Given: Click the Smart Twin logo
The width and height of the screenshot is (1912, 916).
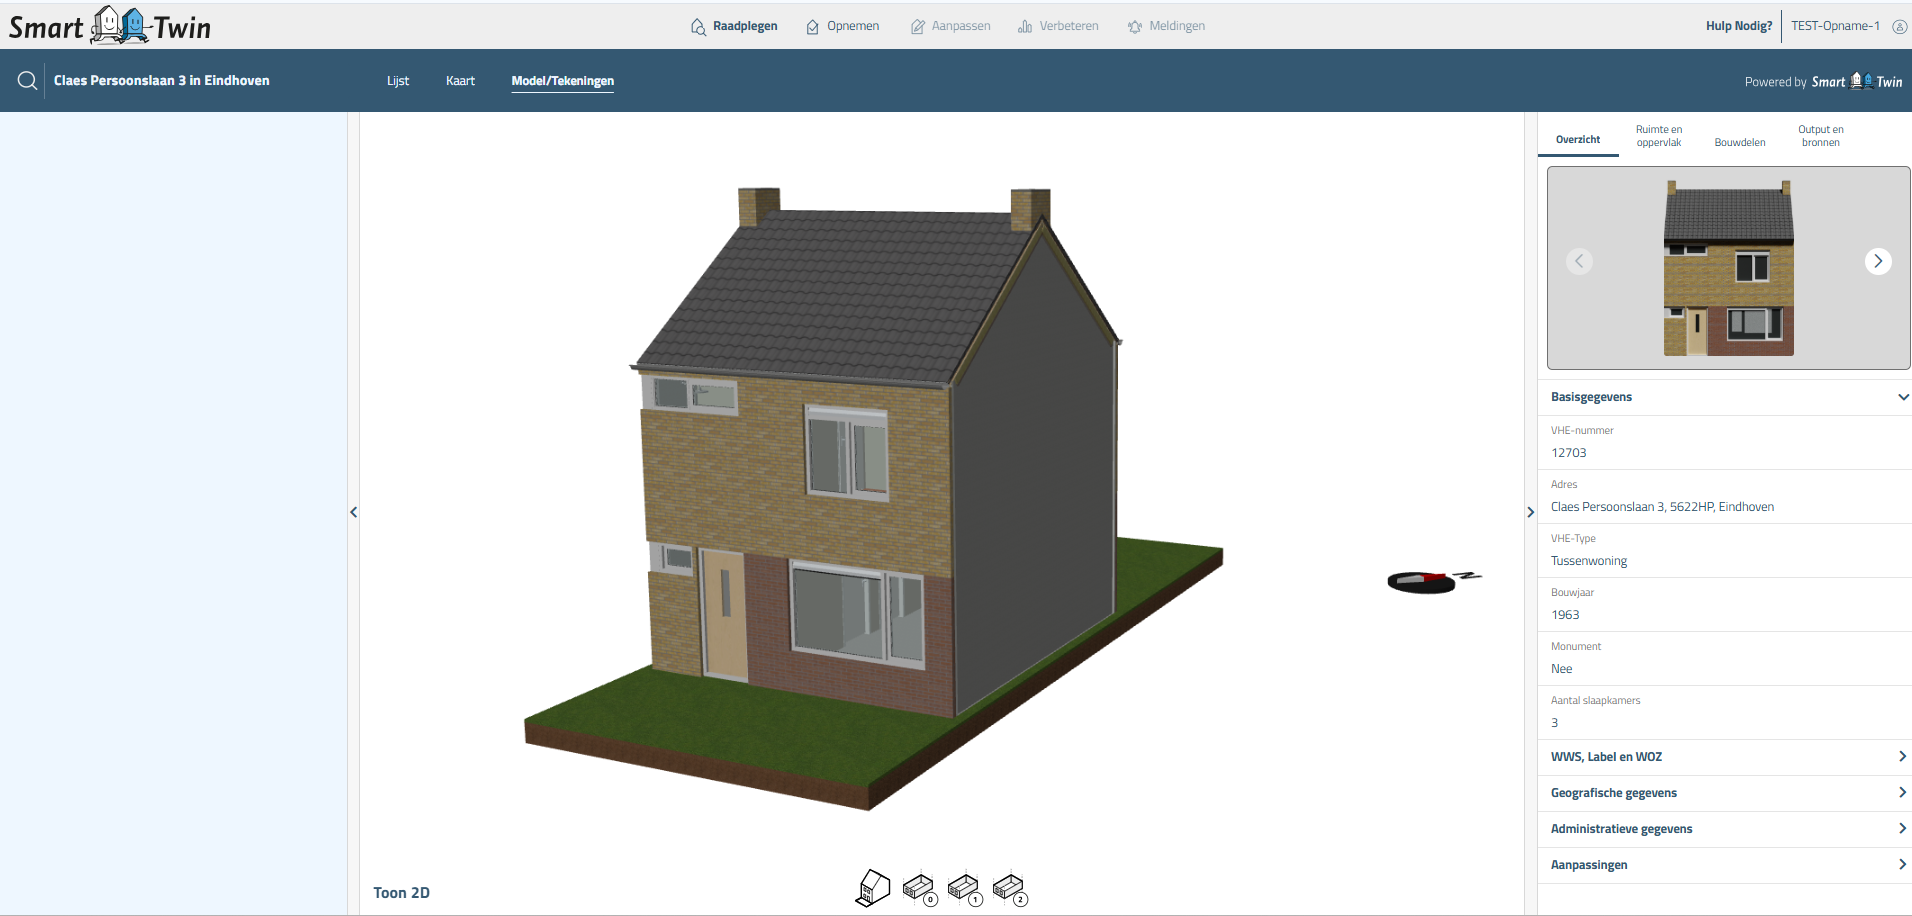Looking at the screenshot, I should pos(110,26).
